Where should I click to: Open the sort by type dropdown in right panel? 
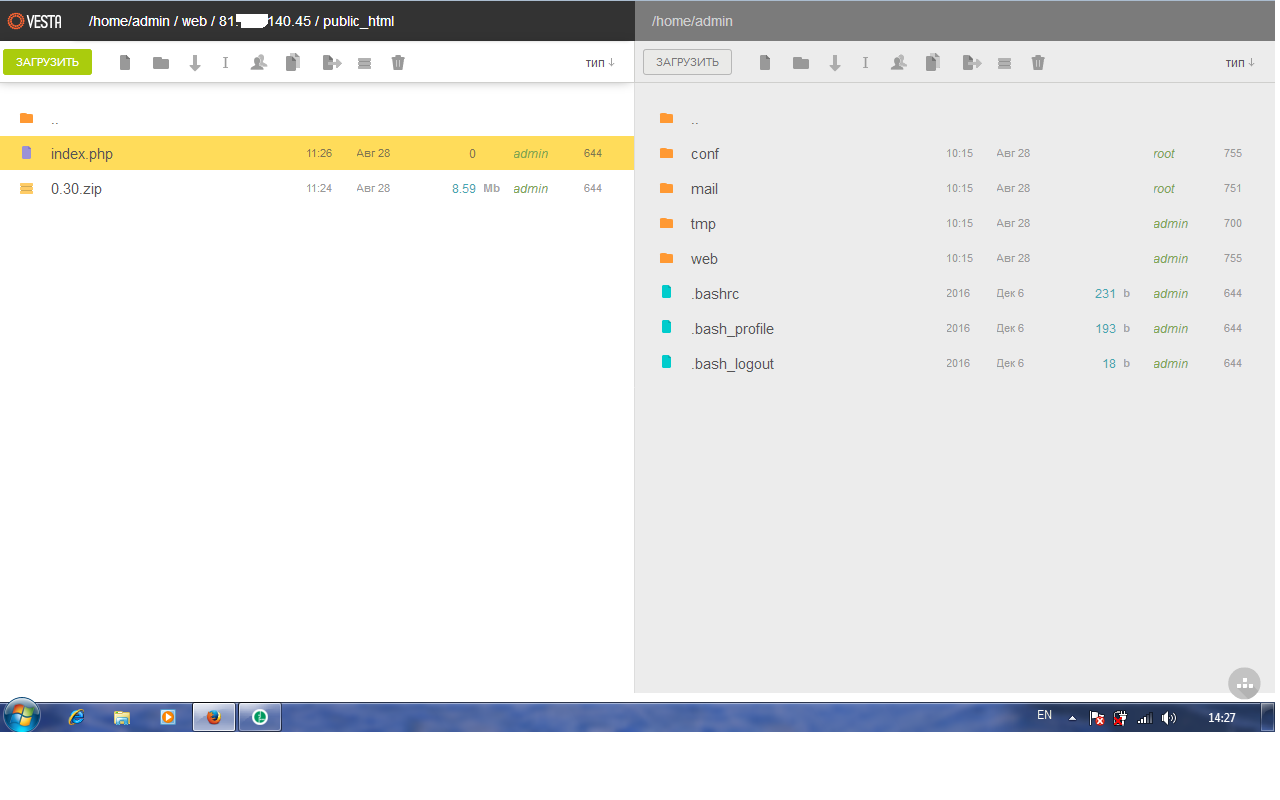coord(1240,63)
